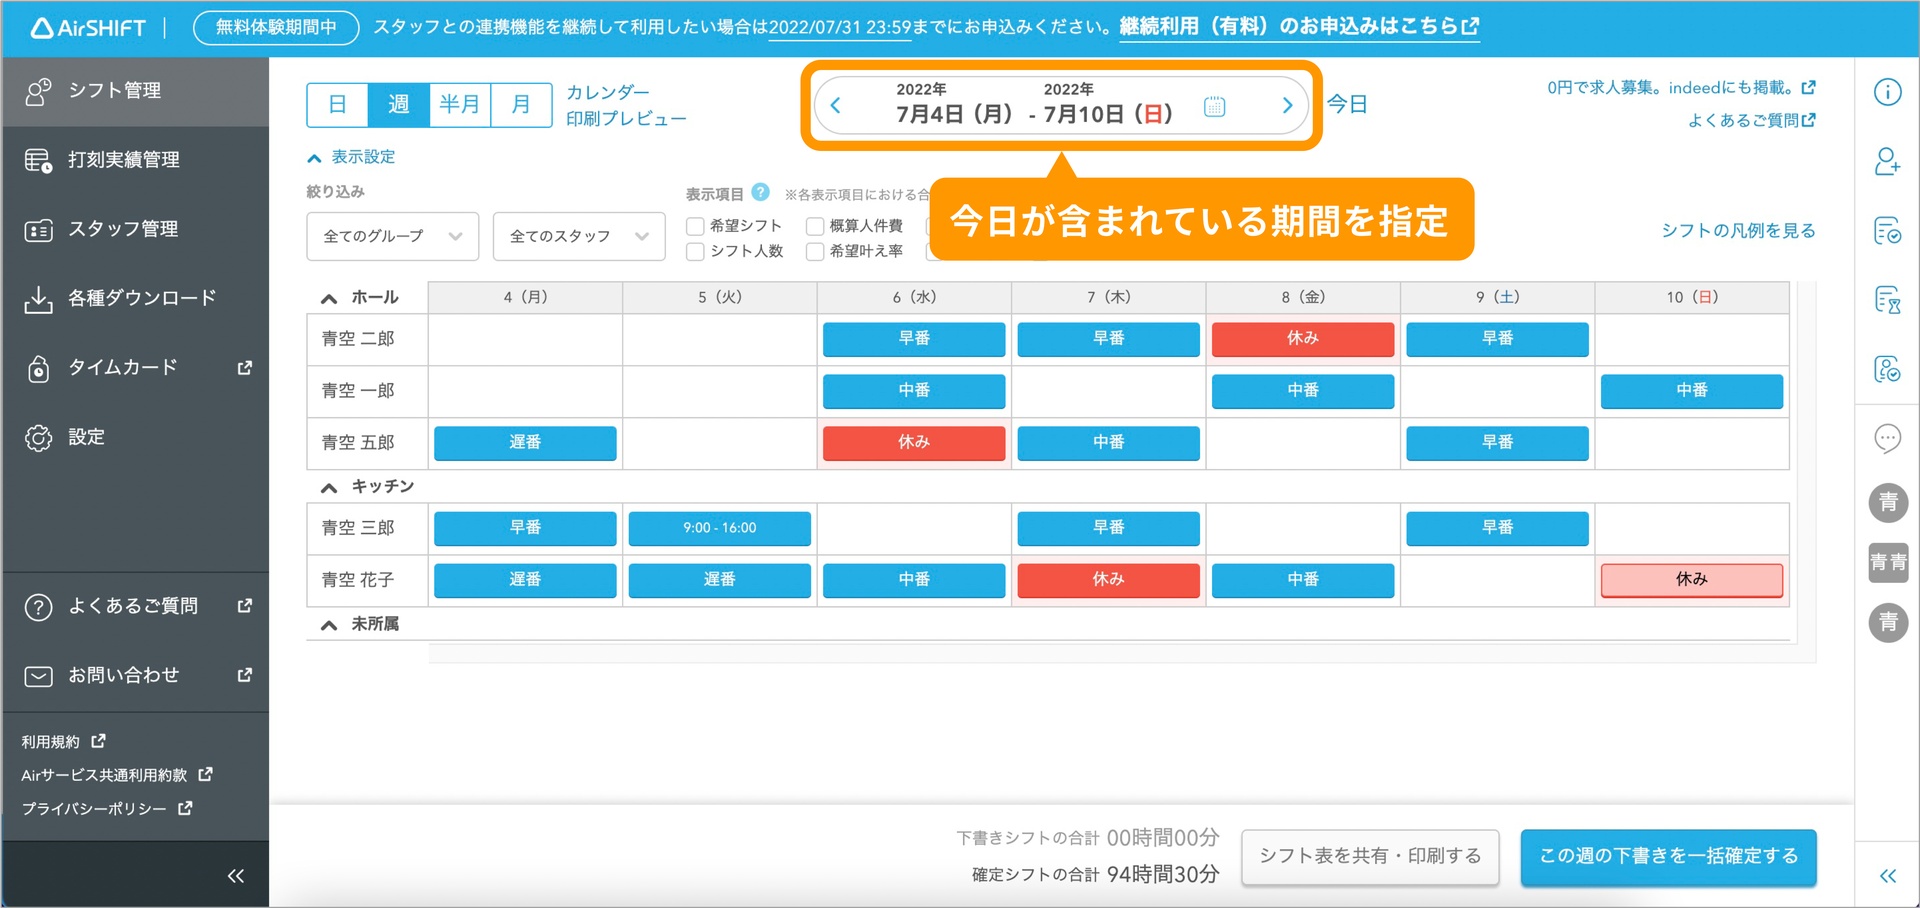Click the help icon next to 表示項目
This screenshot has height=908, width=1920.
[x=760, y=192]
